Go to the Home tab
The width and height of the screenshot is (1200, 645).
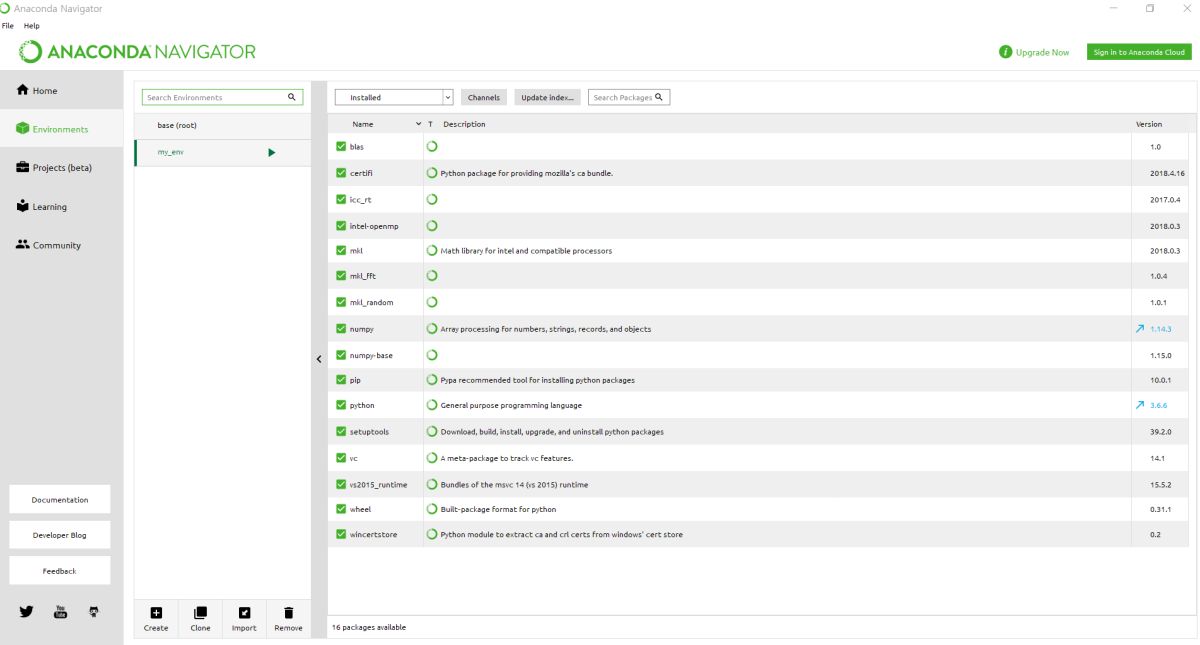[62, 91]
